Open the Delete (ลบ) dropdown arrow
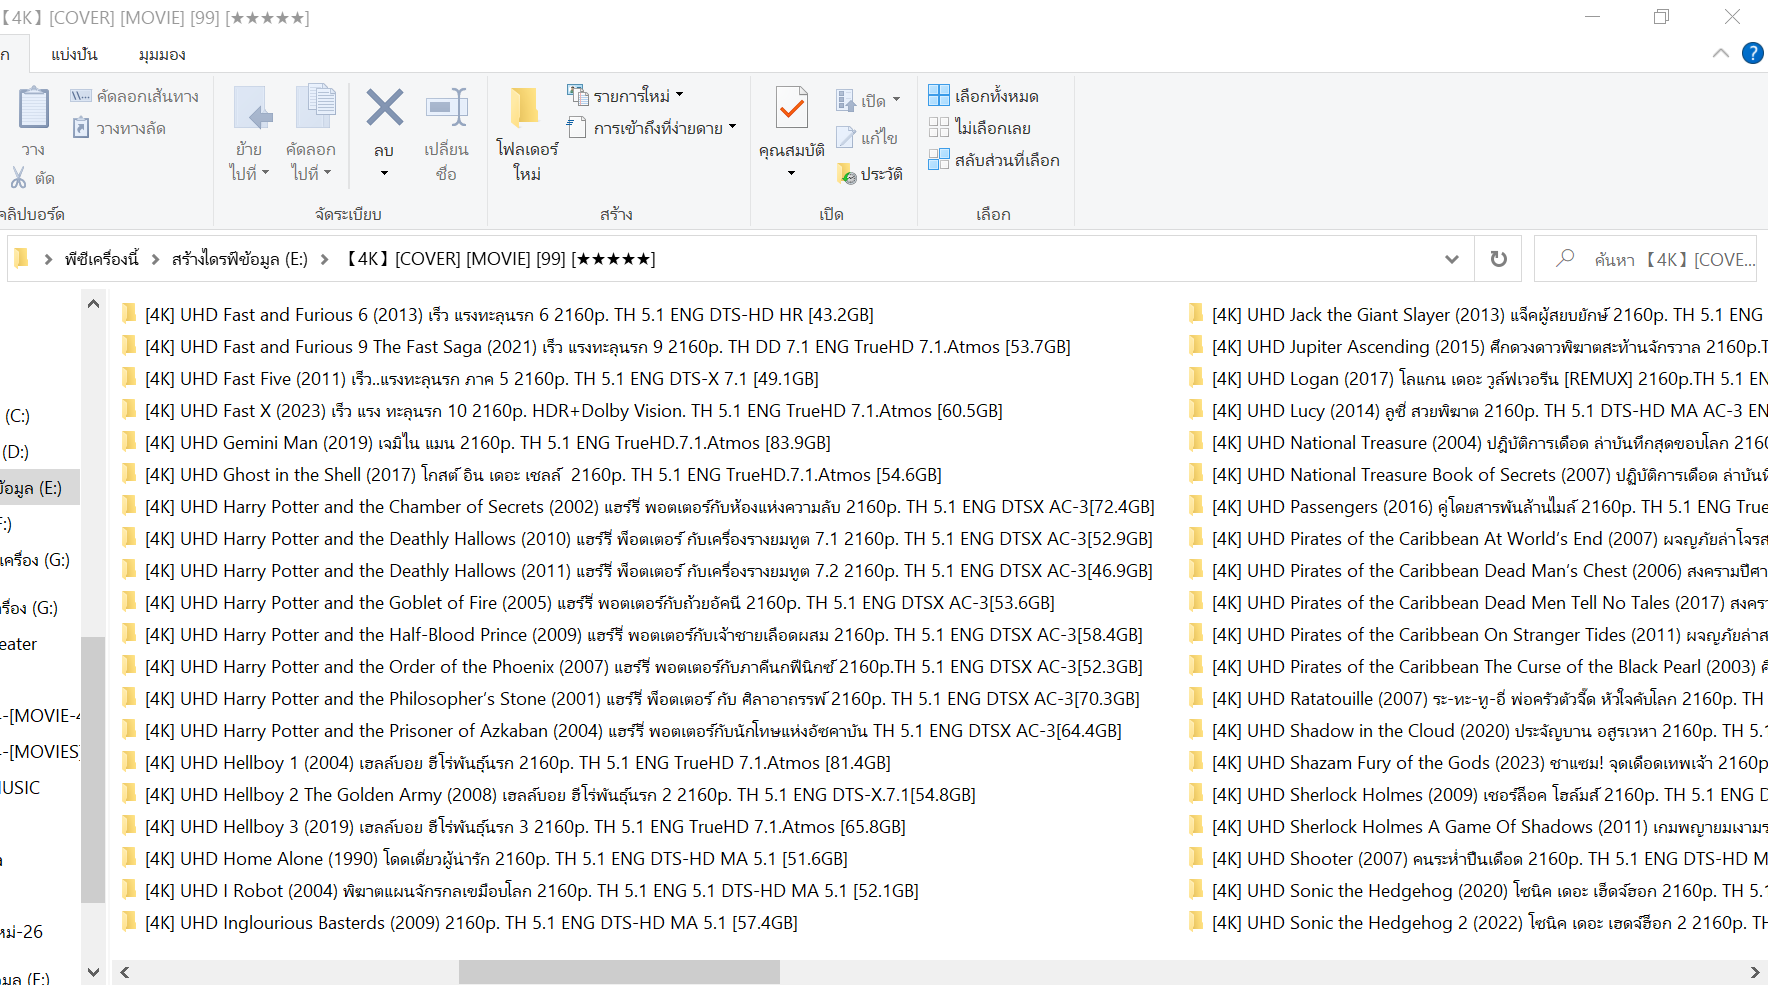 384,174
